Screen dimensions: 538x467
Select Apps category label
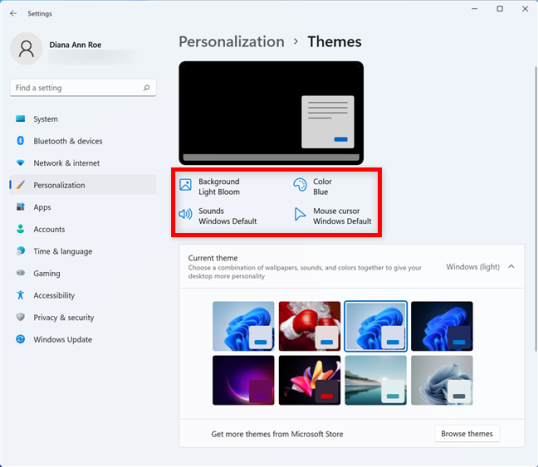42,207
